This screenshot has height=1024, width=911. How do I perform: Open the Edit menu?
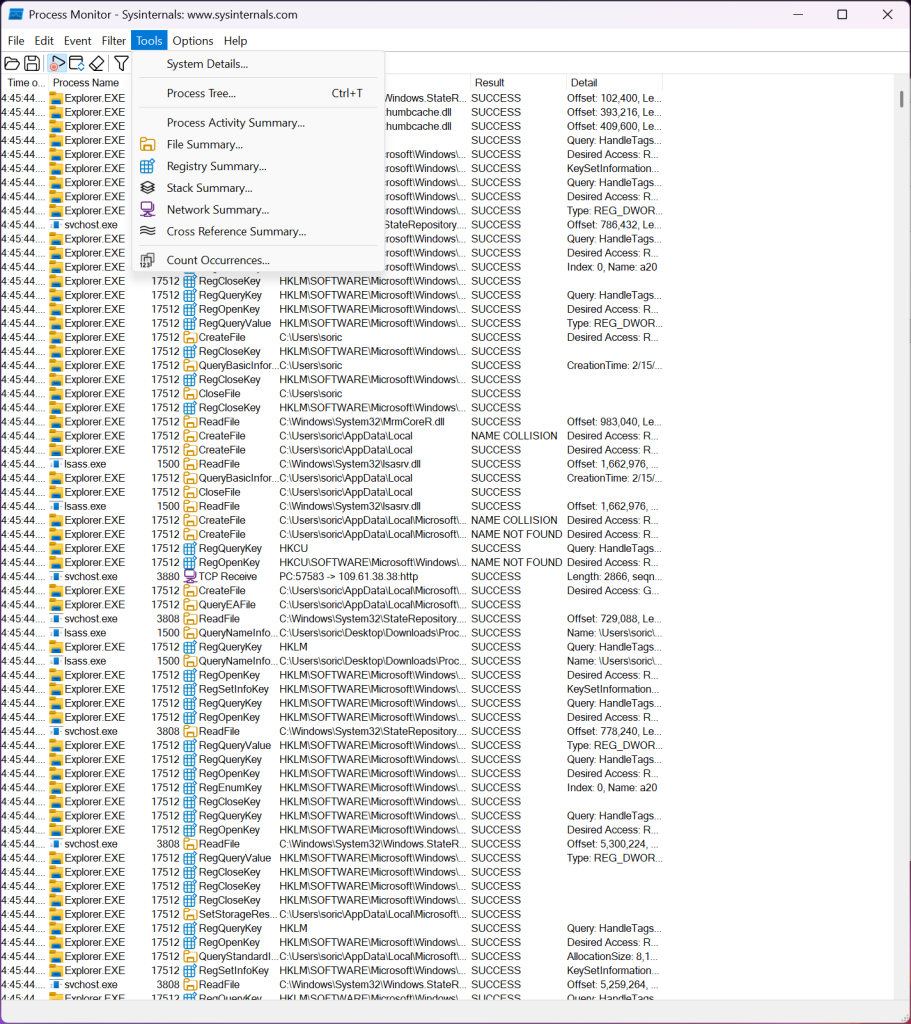pos(44,40)
